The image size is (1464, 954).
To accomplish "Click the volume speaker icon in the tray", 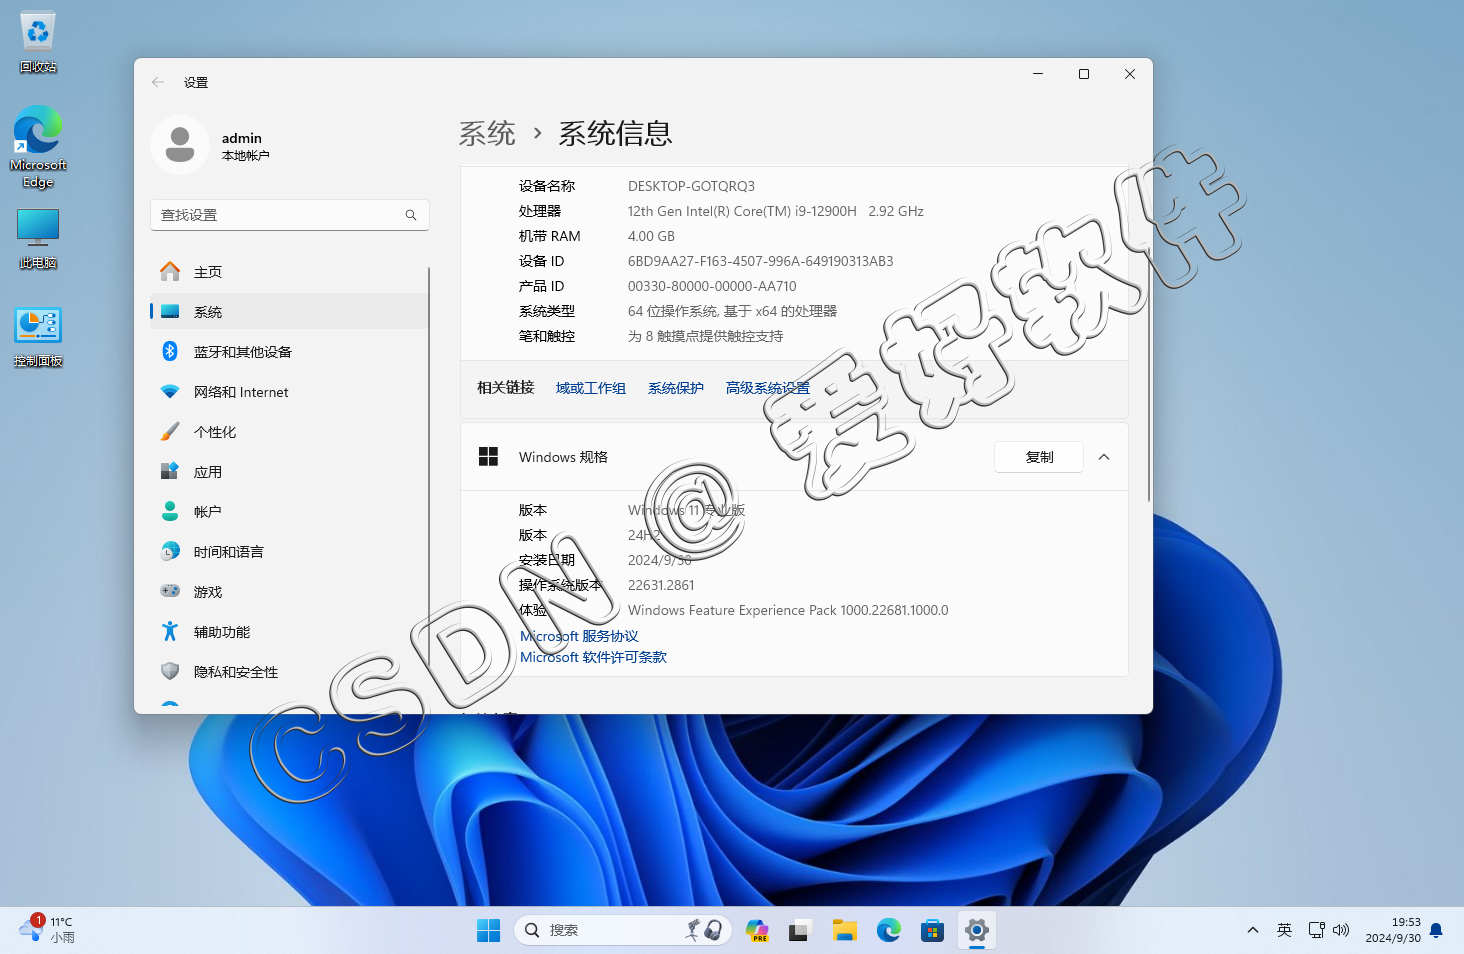I will (1341, 930).
